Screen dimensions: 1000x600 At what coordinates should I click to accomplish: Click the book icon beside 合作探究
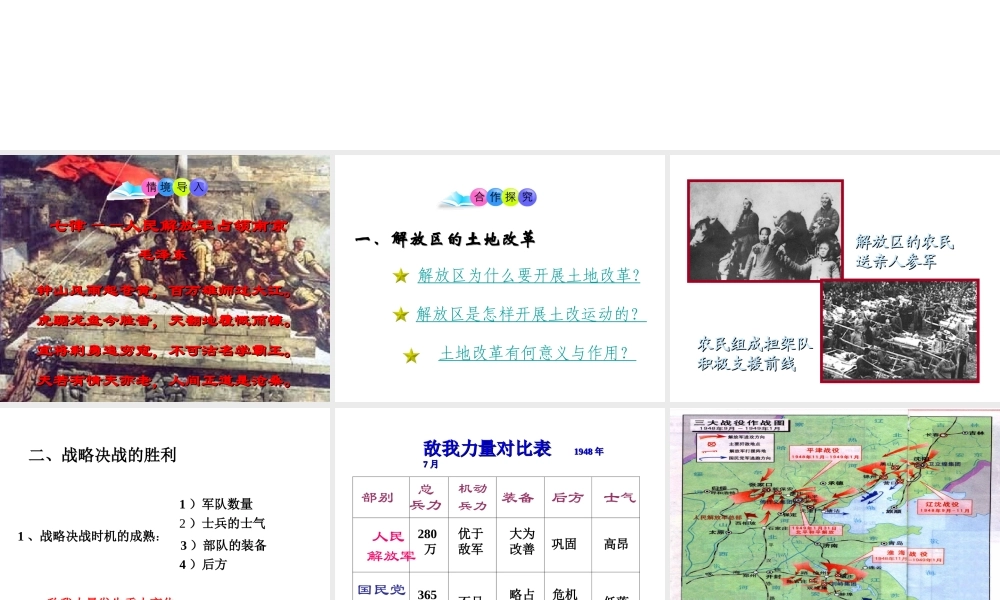tap(455, 200)
